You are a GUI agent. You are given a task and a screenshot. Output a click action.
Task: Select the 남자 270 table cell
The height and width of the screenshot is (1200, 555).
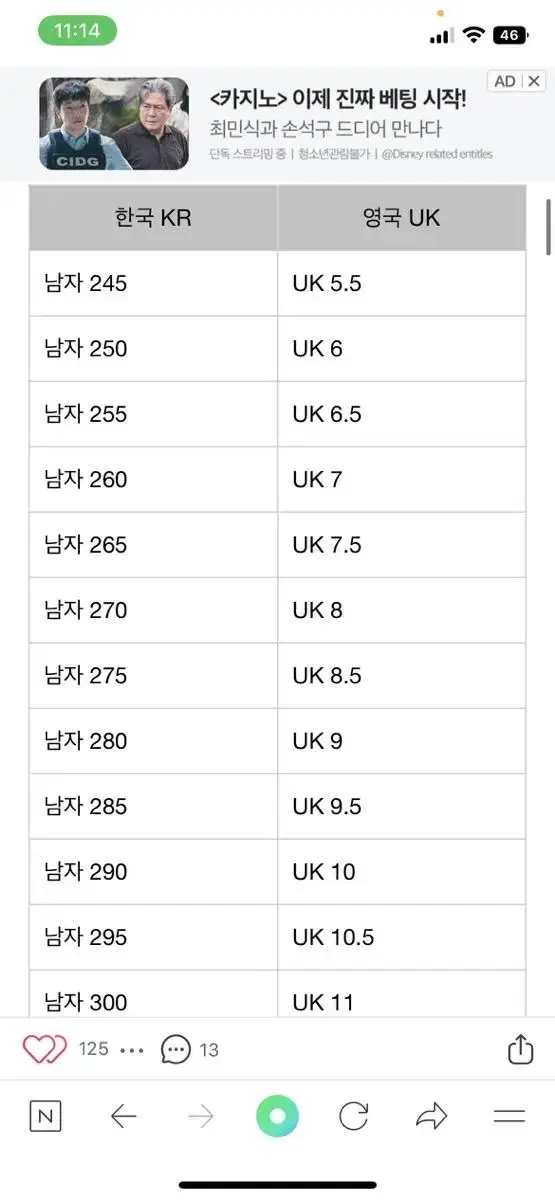click(x=153, y=610)
